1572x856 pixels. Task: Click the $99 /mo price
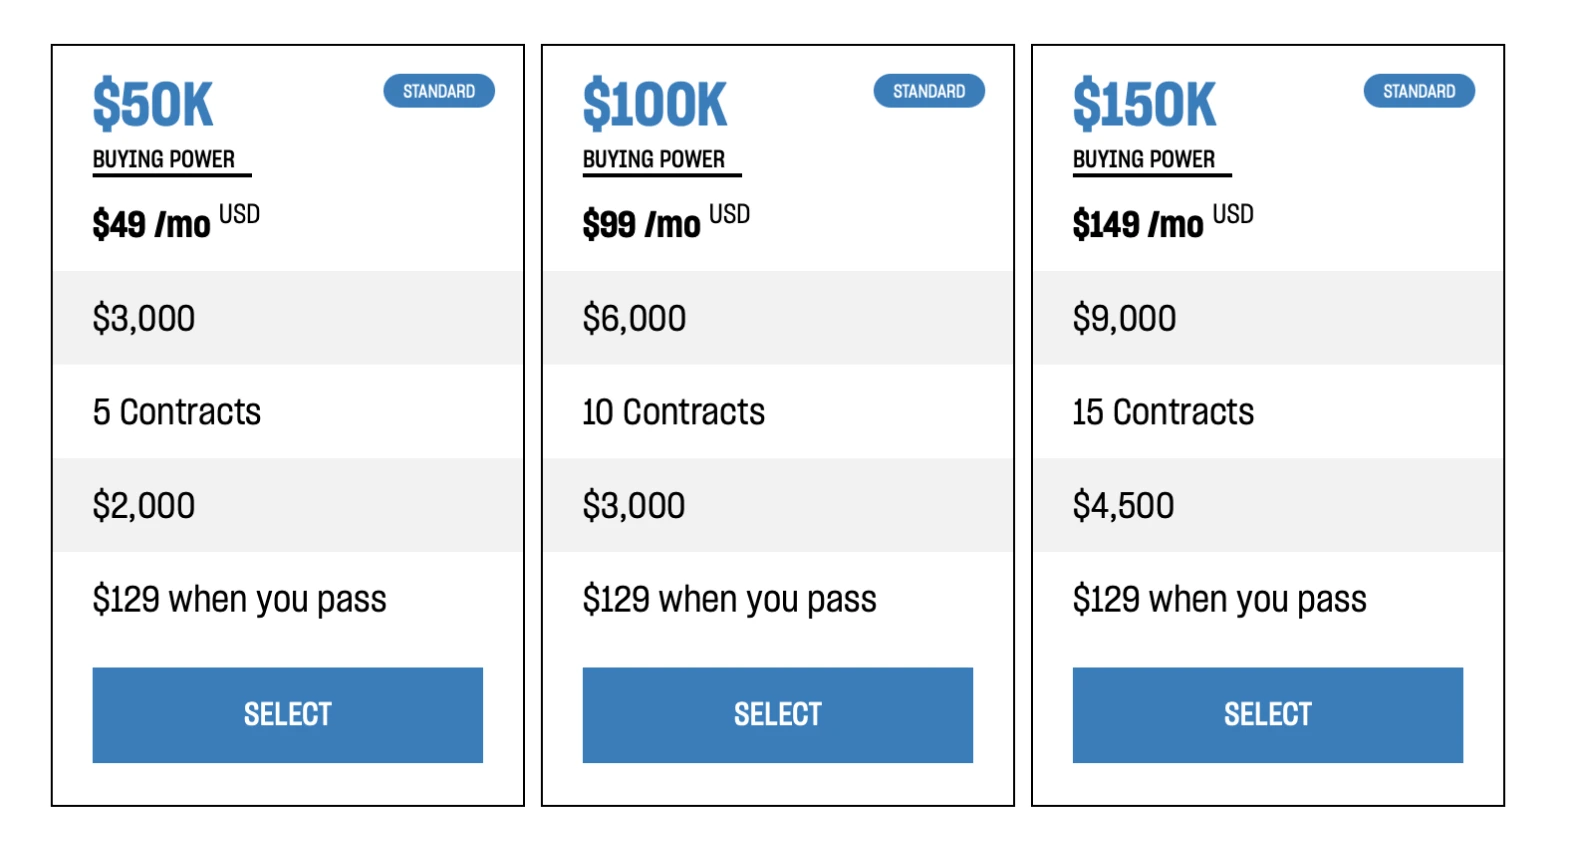(x=642, y=224)
